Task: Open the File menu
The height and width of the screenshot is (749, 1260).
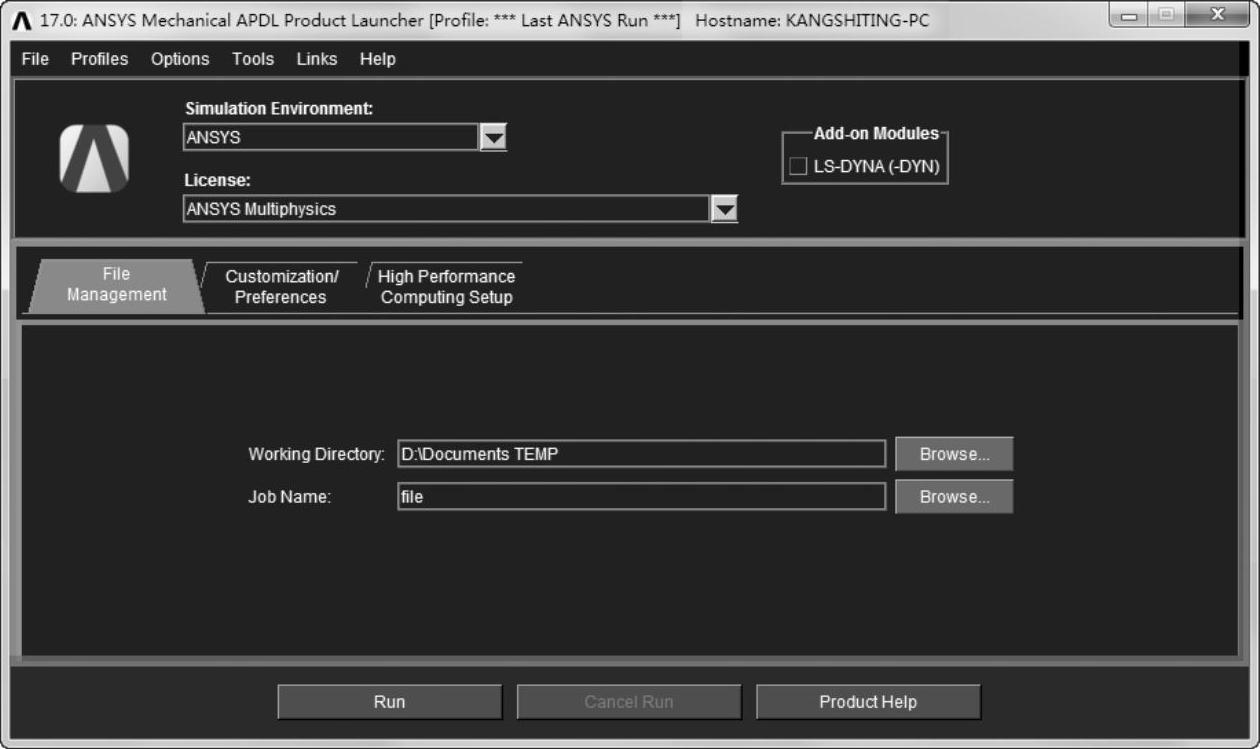Action: point(35,59)
